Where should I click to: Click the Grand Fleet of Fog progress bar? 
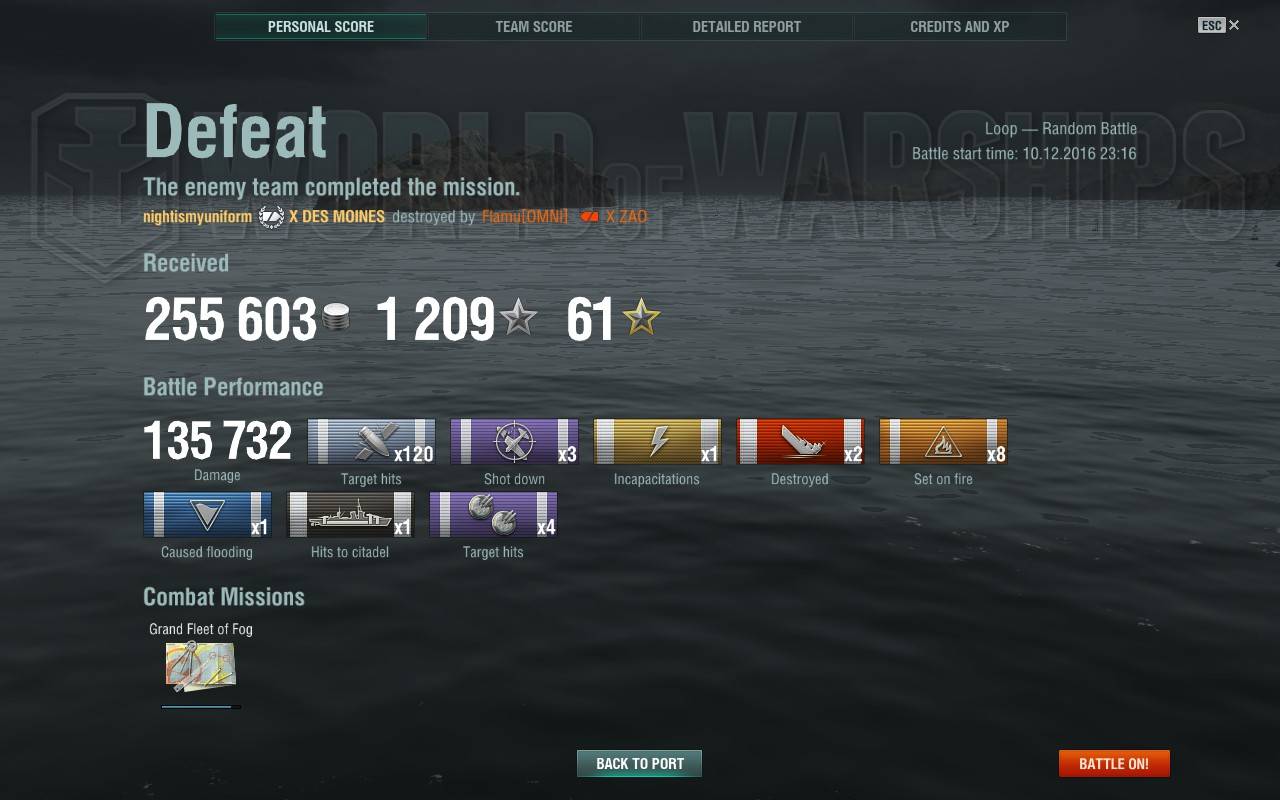201,707
